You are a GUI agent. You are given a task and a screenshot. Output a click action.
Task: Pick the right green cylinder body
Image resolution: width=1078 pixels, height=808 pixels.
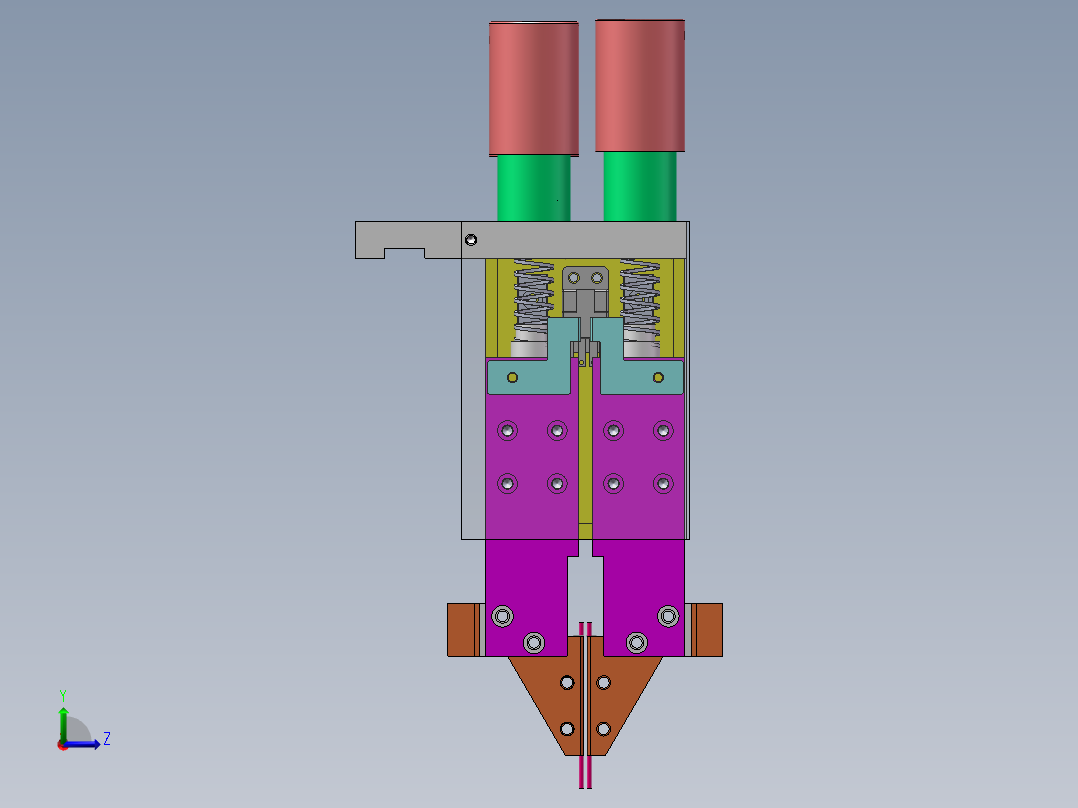pyautogui.click(x=639, y=186)
